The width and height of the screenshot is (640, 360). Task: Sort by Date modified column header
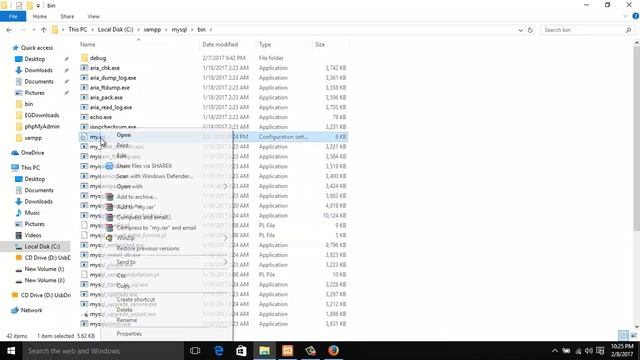coord(220,44)
